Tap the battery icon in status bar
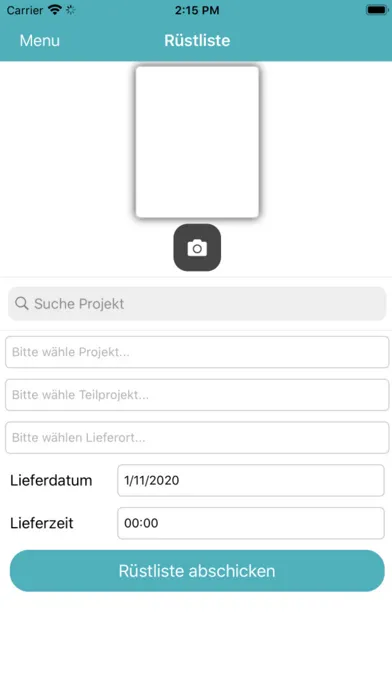This screenshot has height=696, width=392. coord(377,10)
